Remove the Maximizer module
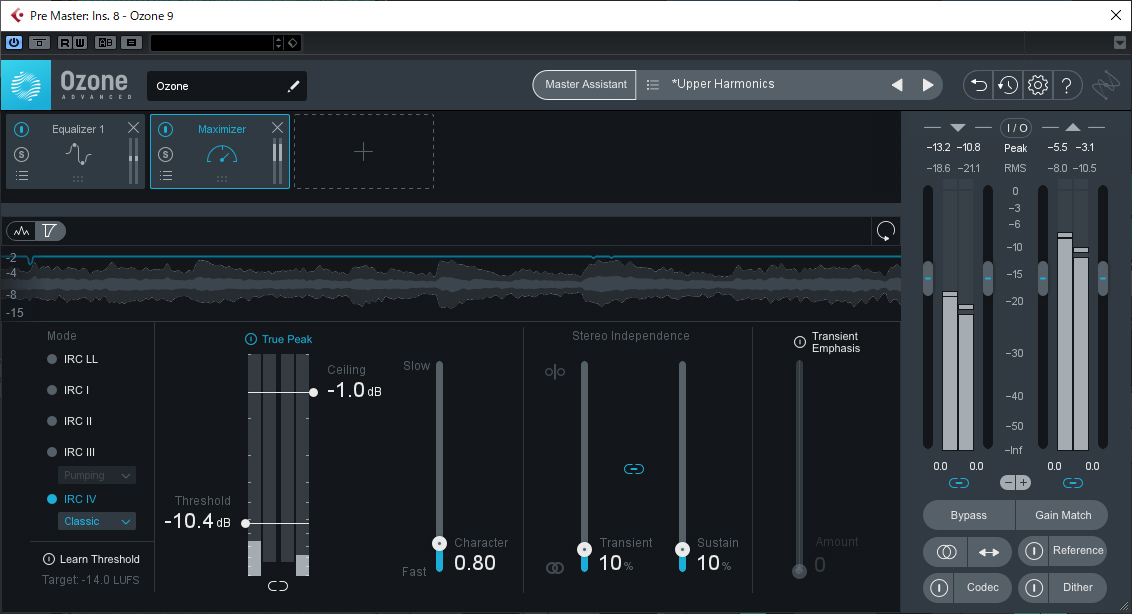Image resolution: width=1132 pixels, height=614 pixels. click(277, 128)
